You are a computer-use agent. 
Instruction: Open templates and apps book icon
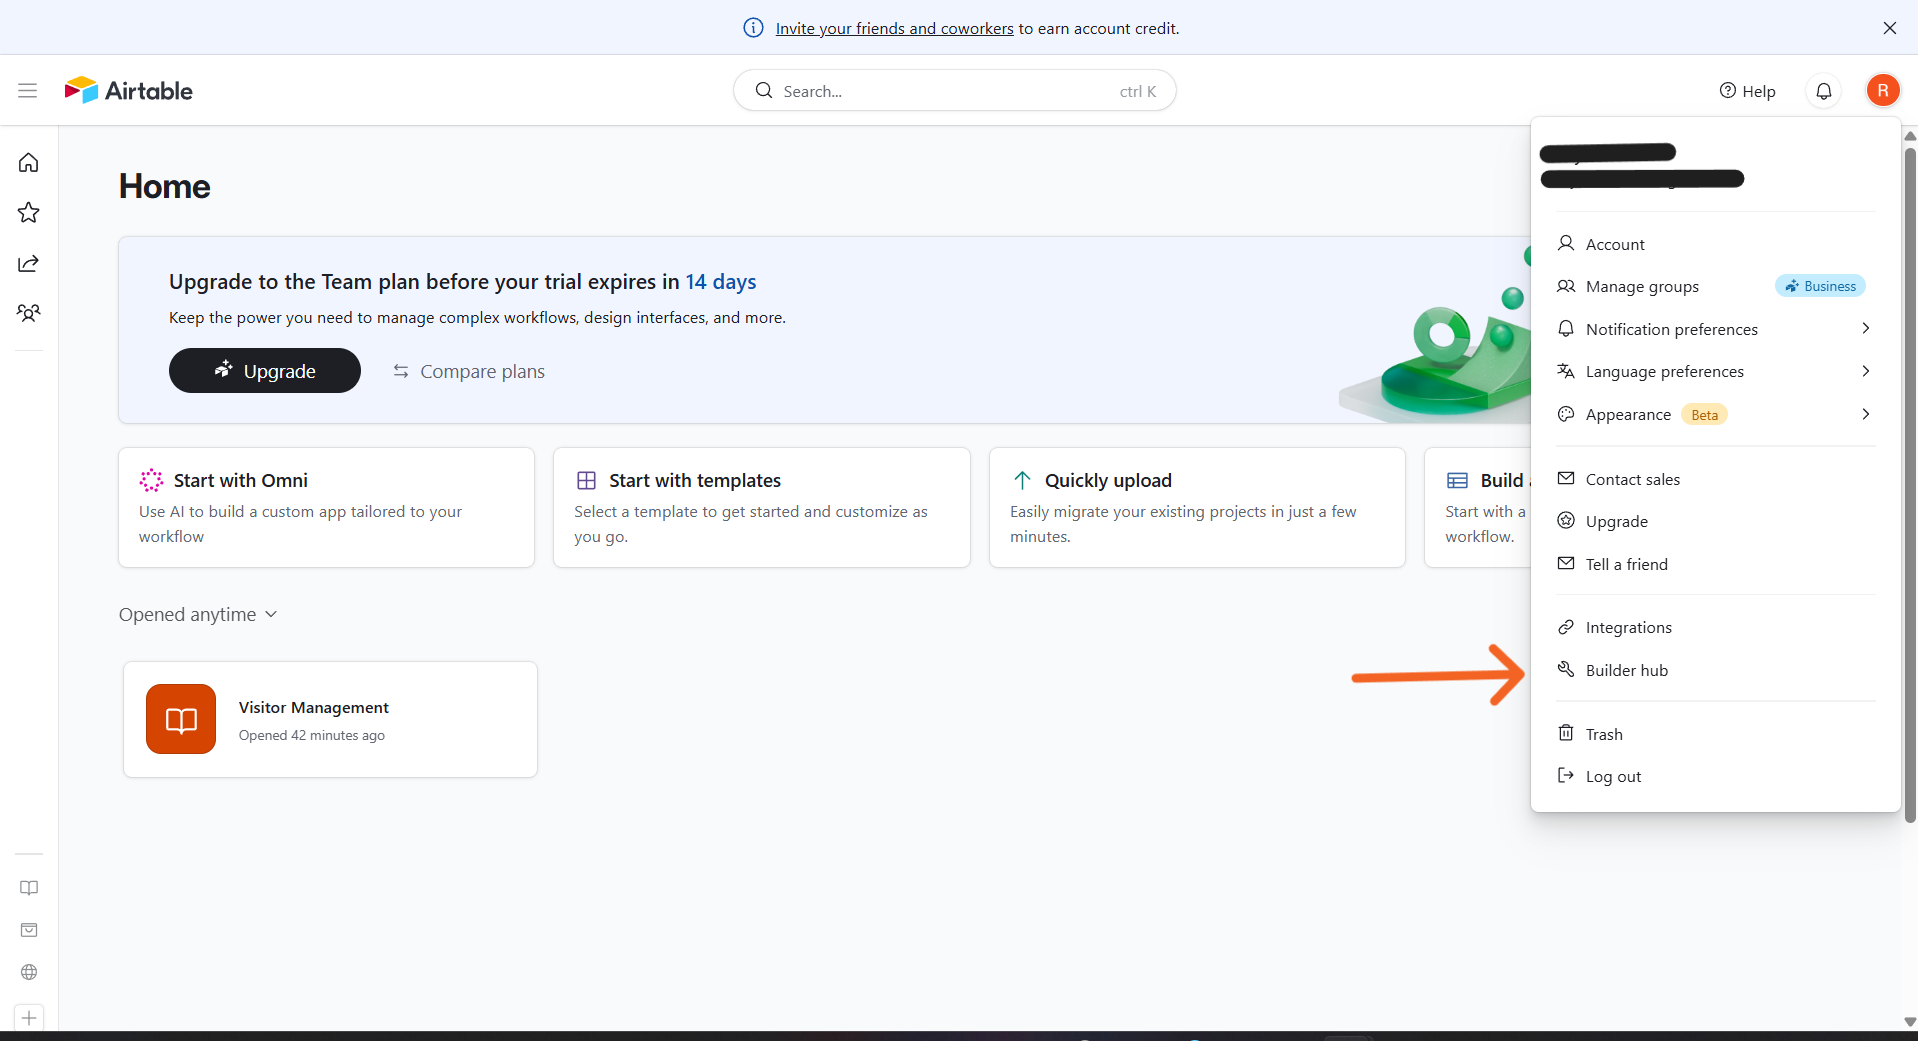29,888
